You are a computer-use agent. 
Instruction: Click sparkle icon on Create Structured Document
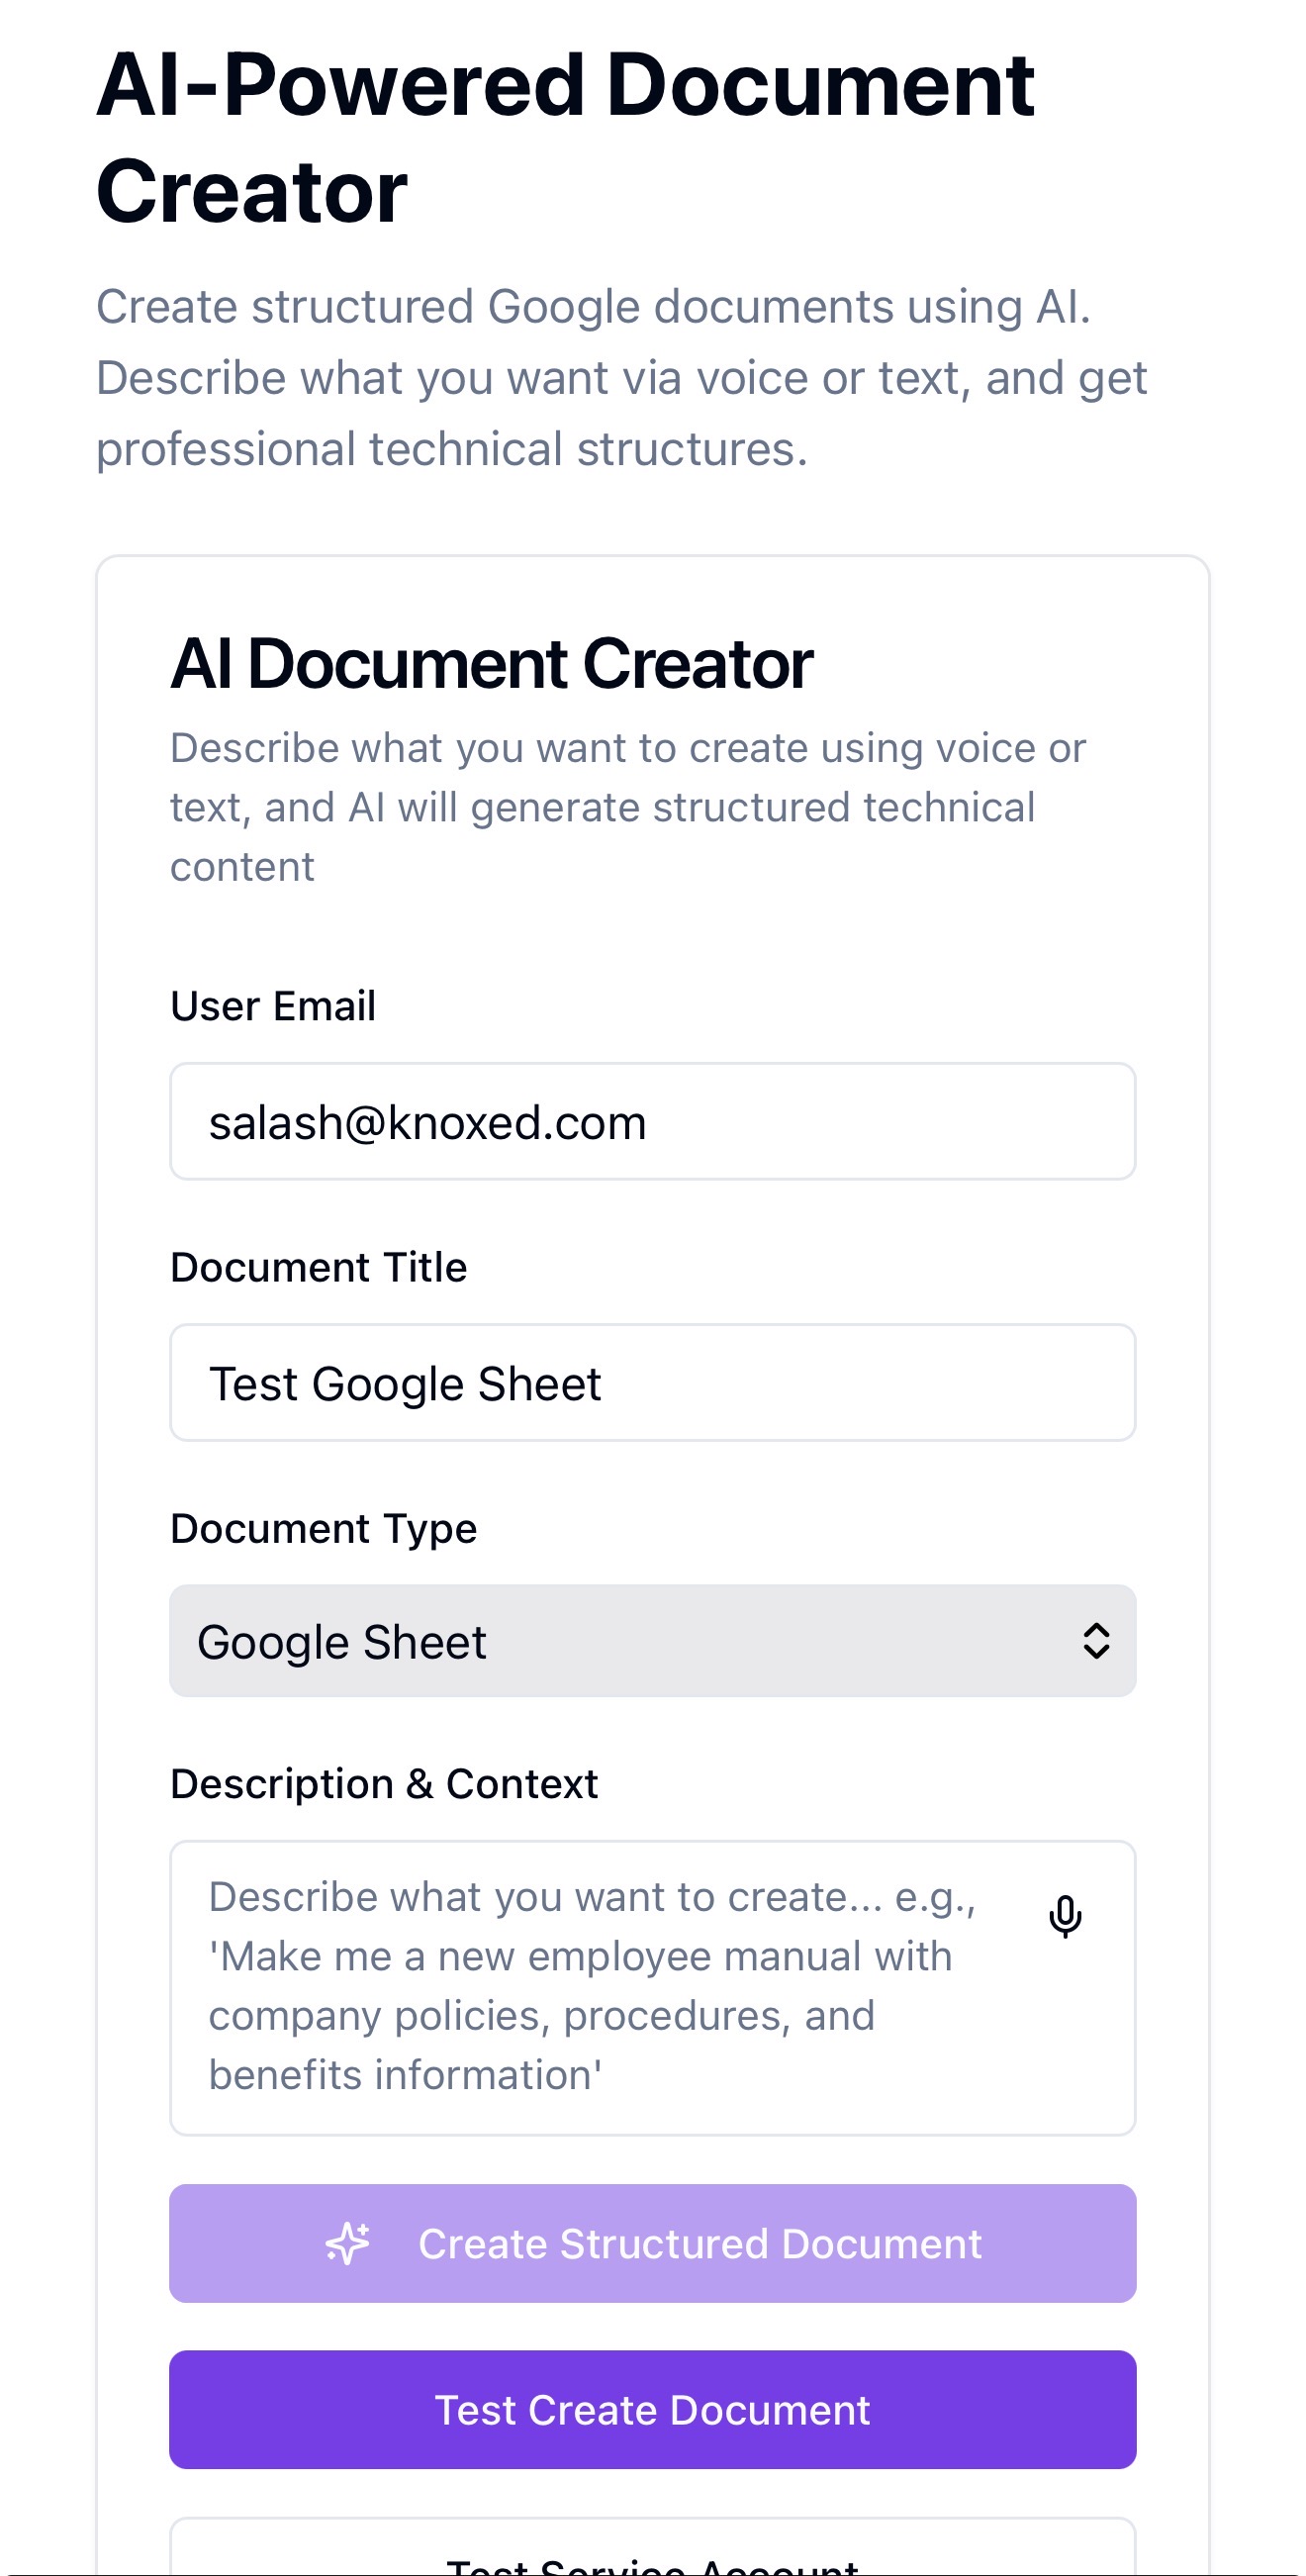[348, 2243]
